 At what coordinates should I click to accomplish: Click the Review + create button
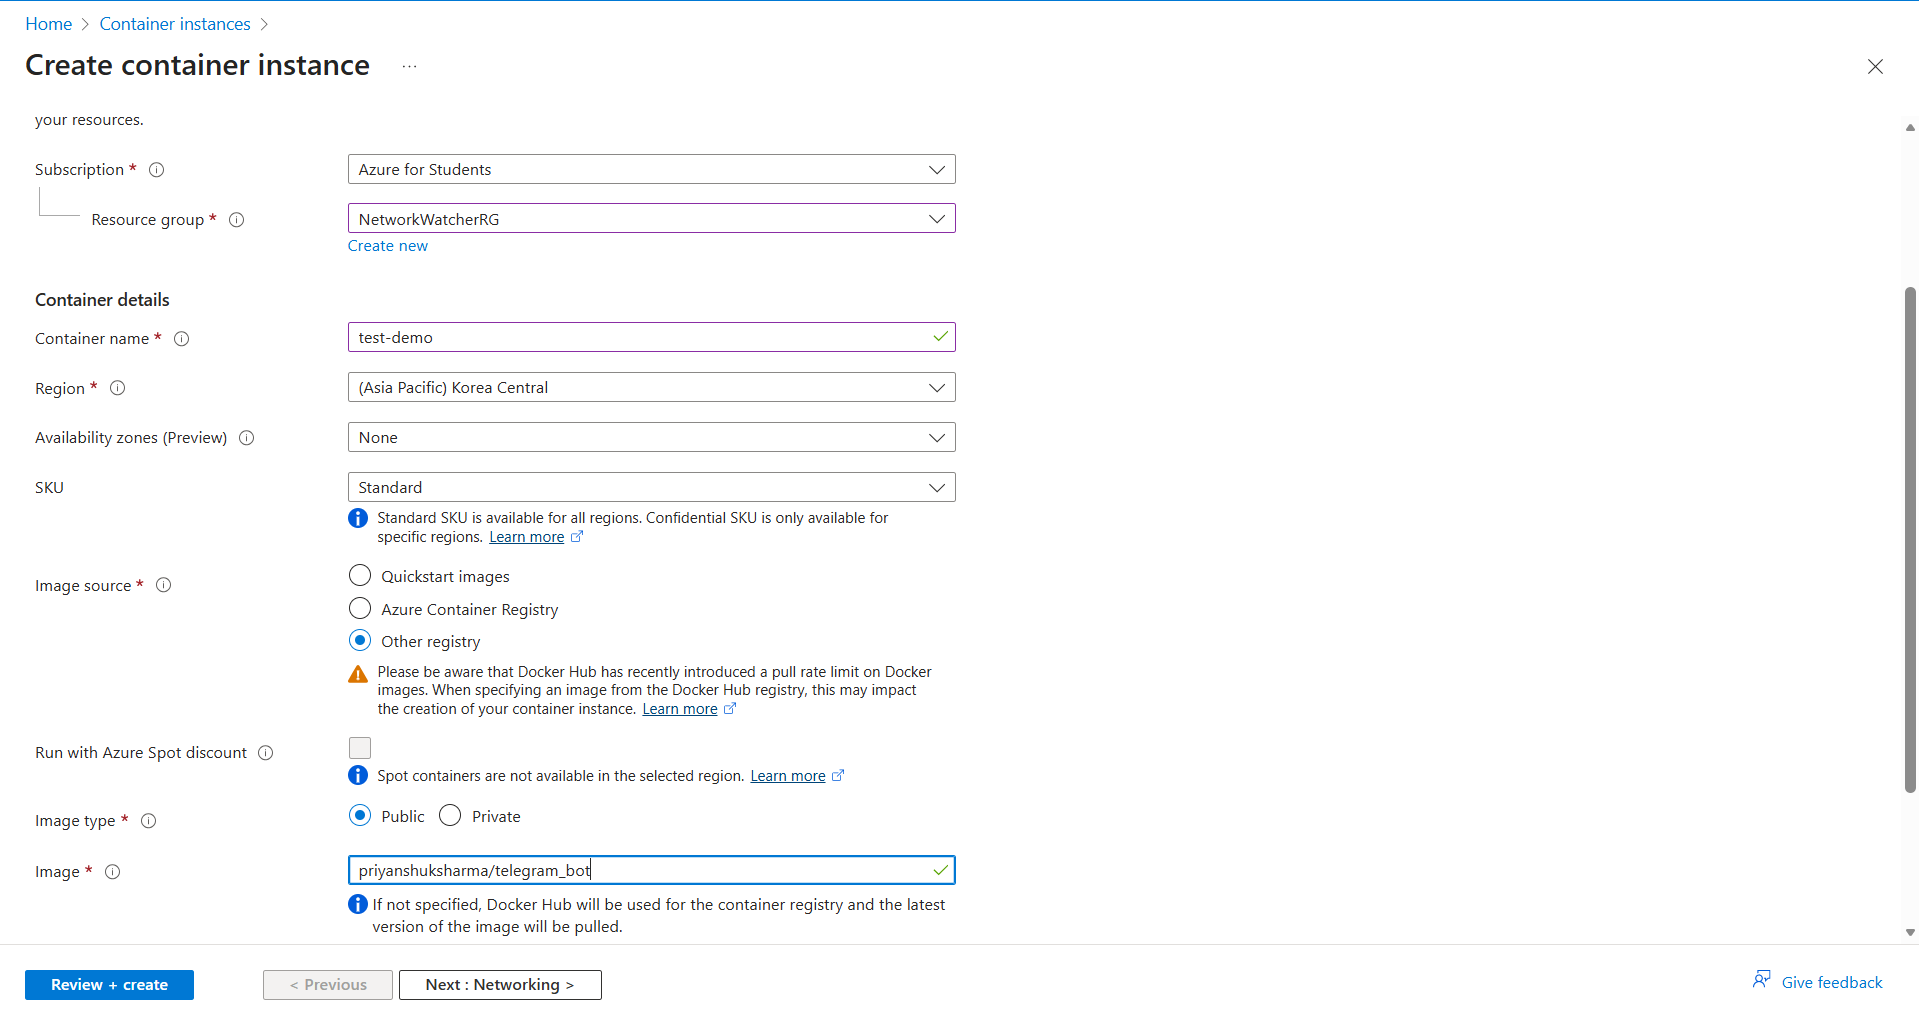point(109,985)
